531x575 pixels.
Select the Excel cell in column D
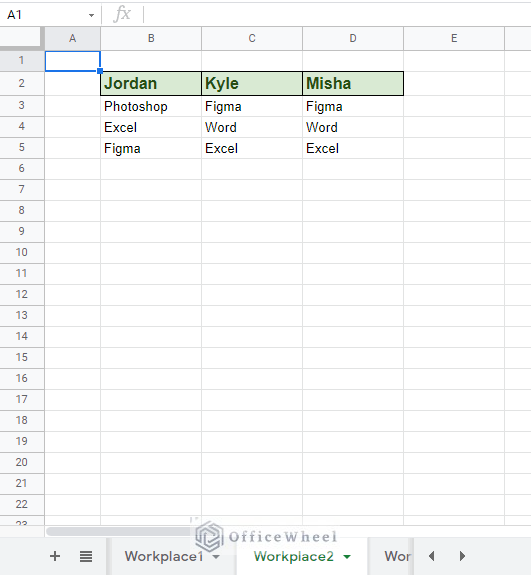pos(353,148)
